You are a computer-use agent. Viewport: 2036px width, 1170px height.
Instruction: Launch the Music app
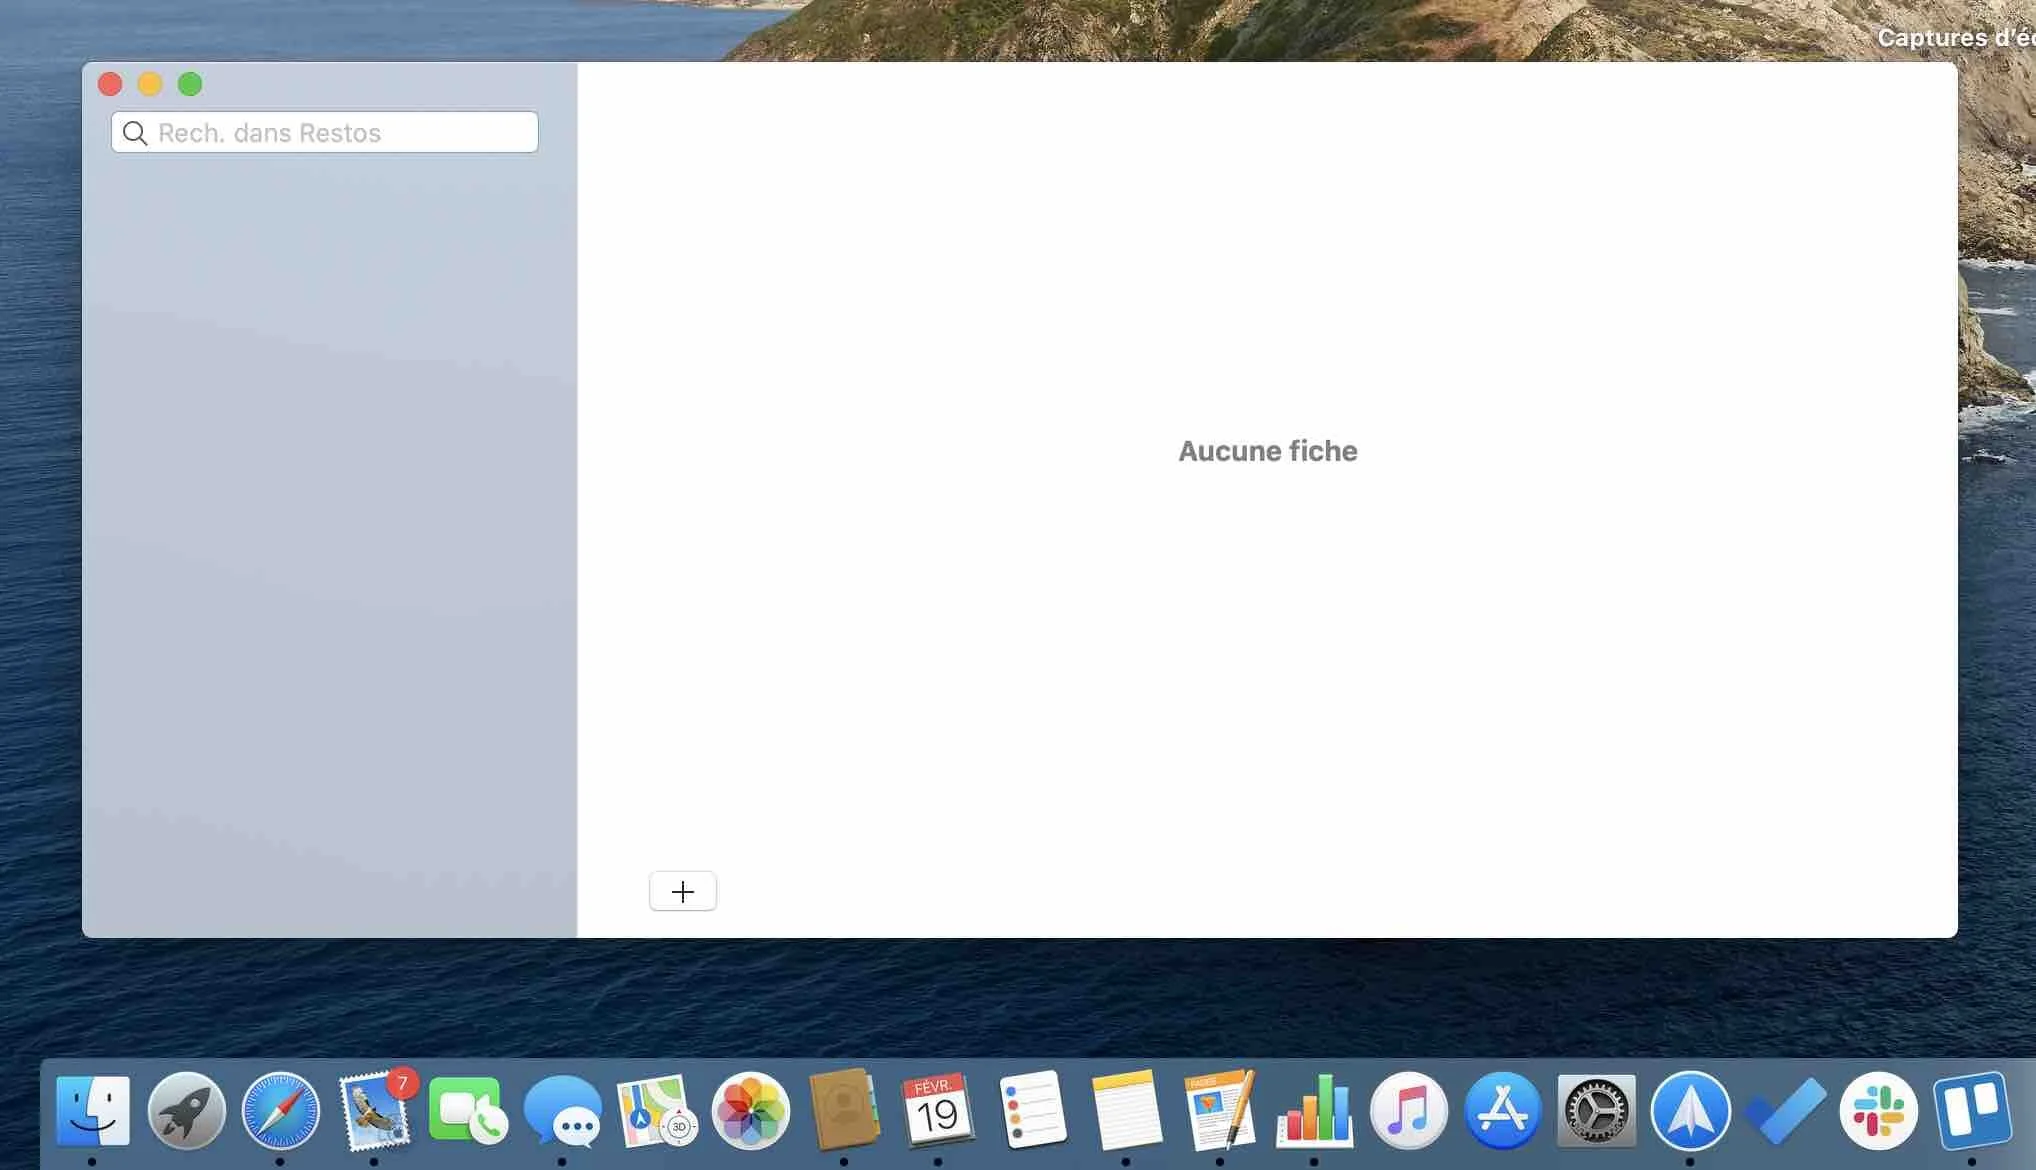(1408, 1111)
